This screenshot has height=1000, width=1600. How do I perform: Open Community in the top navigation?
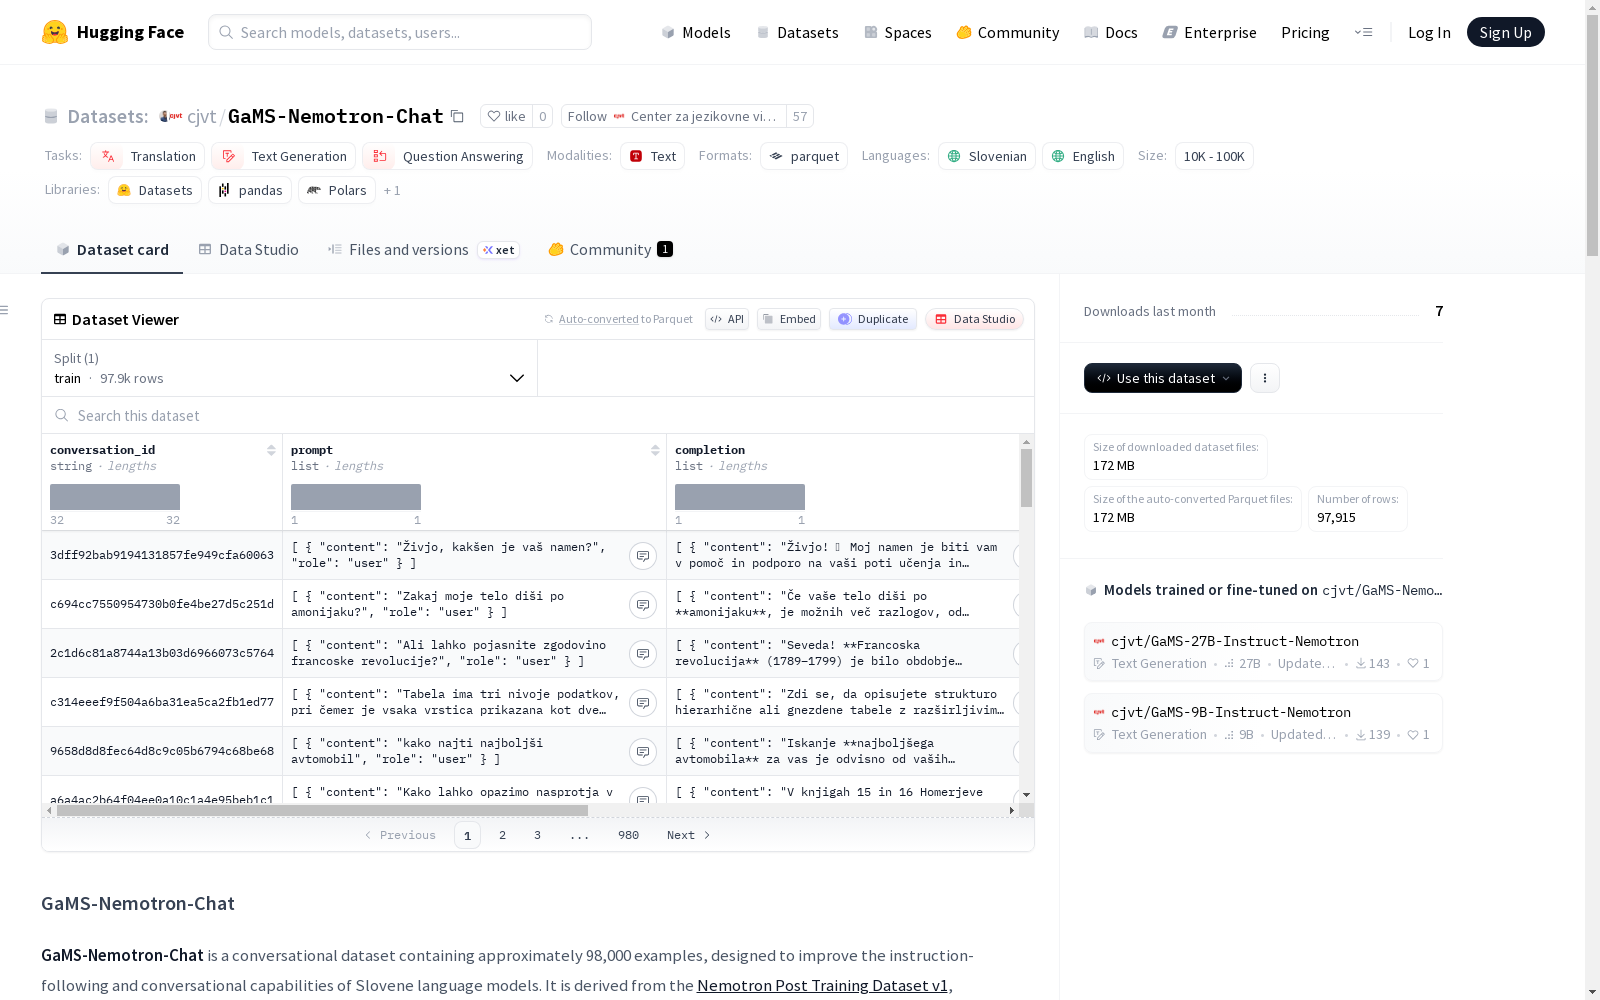click(x=1008, y=32)
